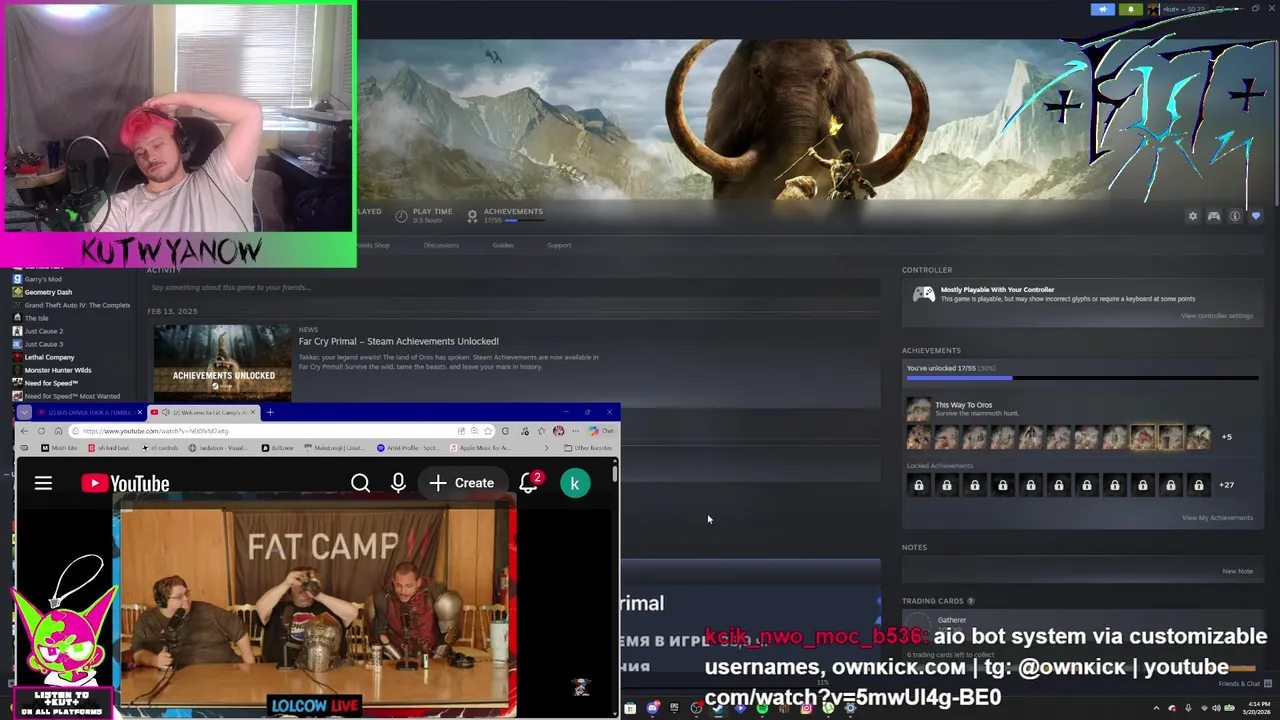Select The Isle in library list
Image resolution: width=1280 pixels, height=720 pixels.
pyautogui.click(x=36, y=318)
